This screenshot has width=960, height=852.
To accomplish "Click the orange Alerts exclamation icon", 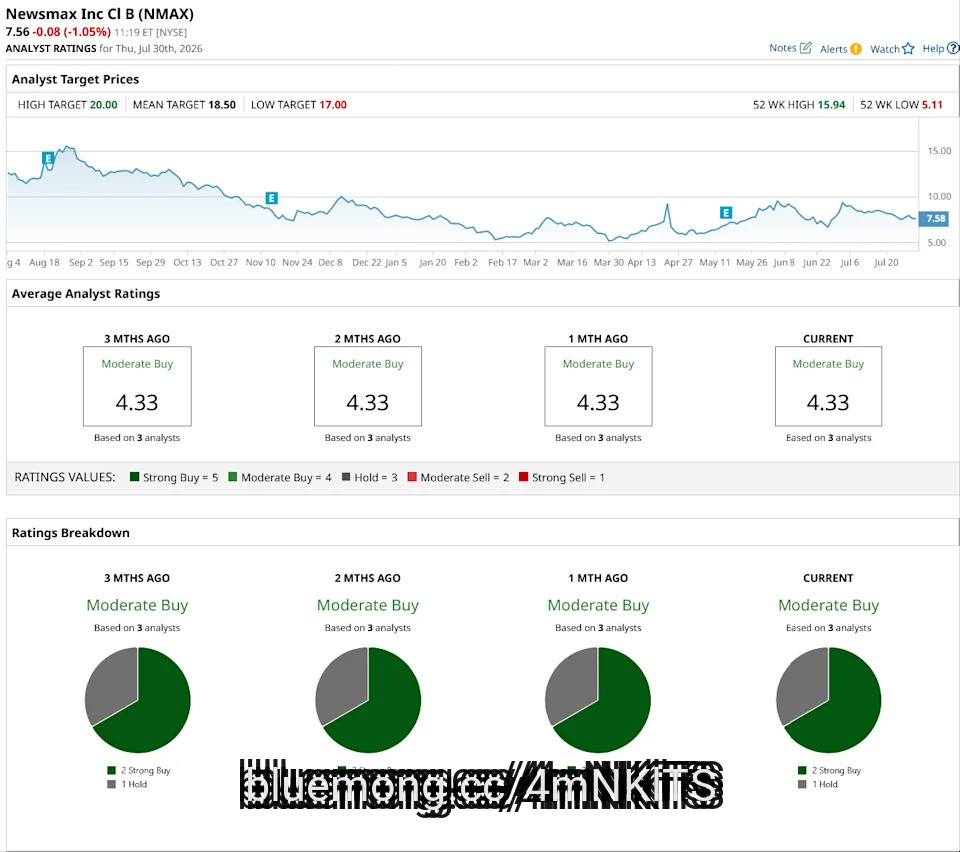I will coord(856,49).
